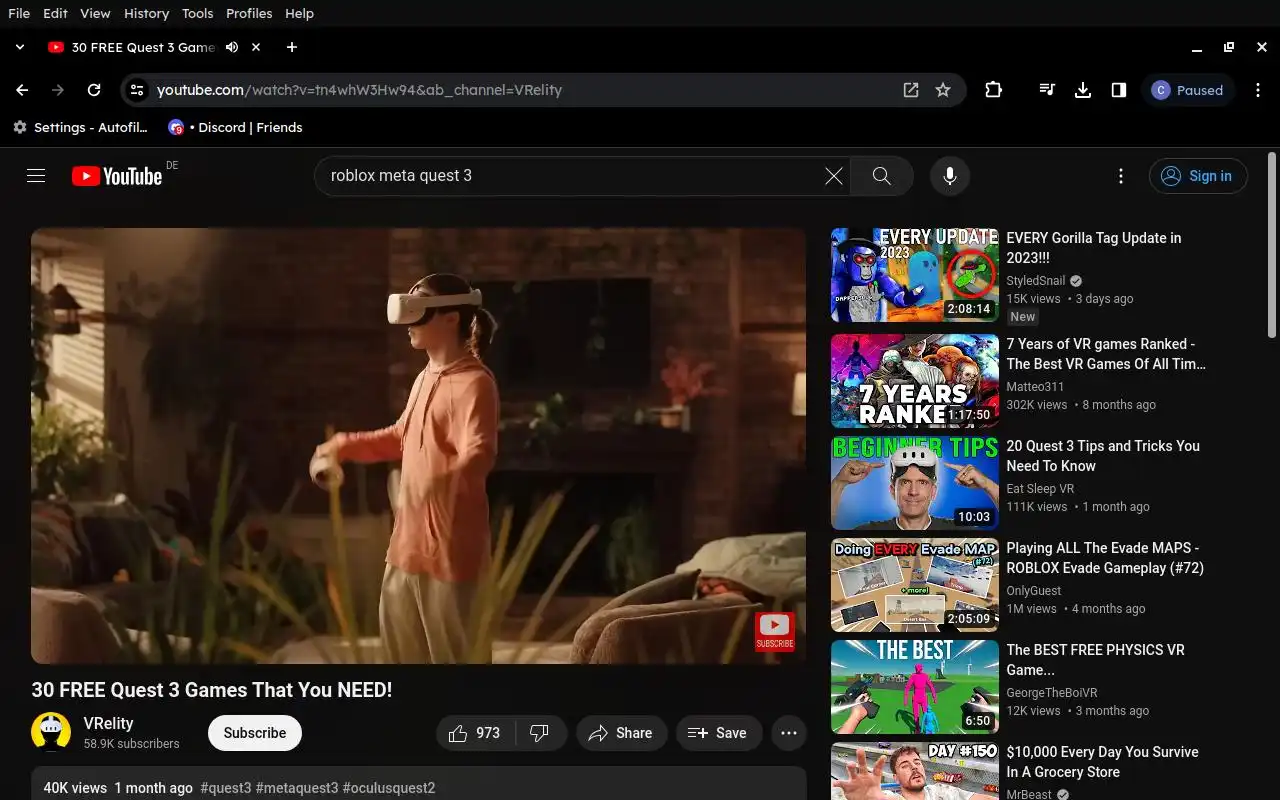Clear the search box with X icon
The image size is (1280, 800).
coord(833,176)
